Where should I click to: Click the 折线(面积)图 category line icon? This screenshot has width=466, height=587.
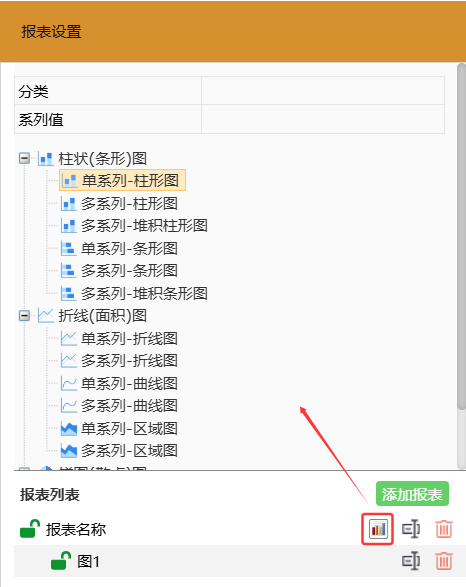pos(46,316)
